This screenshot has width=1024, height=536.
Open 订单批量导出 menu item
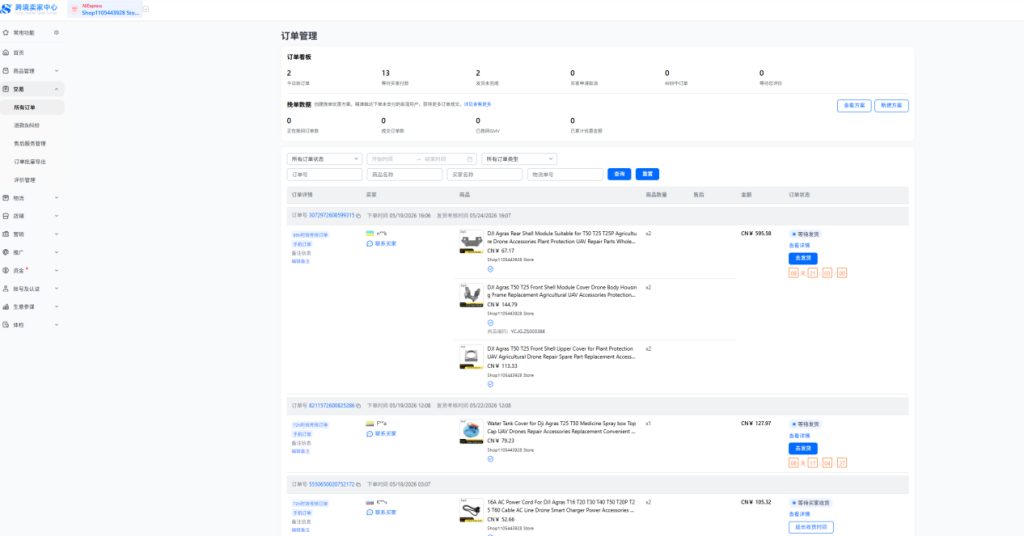(x=30, y=162)
